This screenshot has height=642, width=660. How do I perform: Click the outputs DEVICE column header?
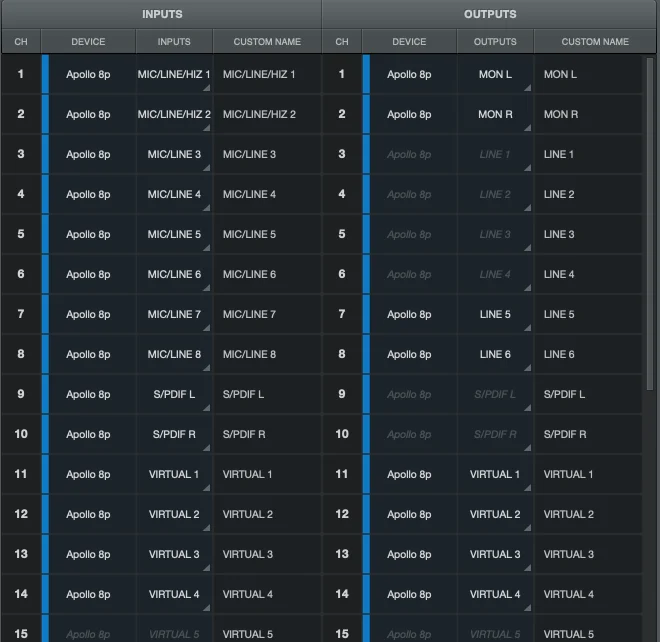409,42
